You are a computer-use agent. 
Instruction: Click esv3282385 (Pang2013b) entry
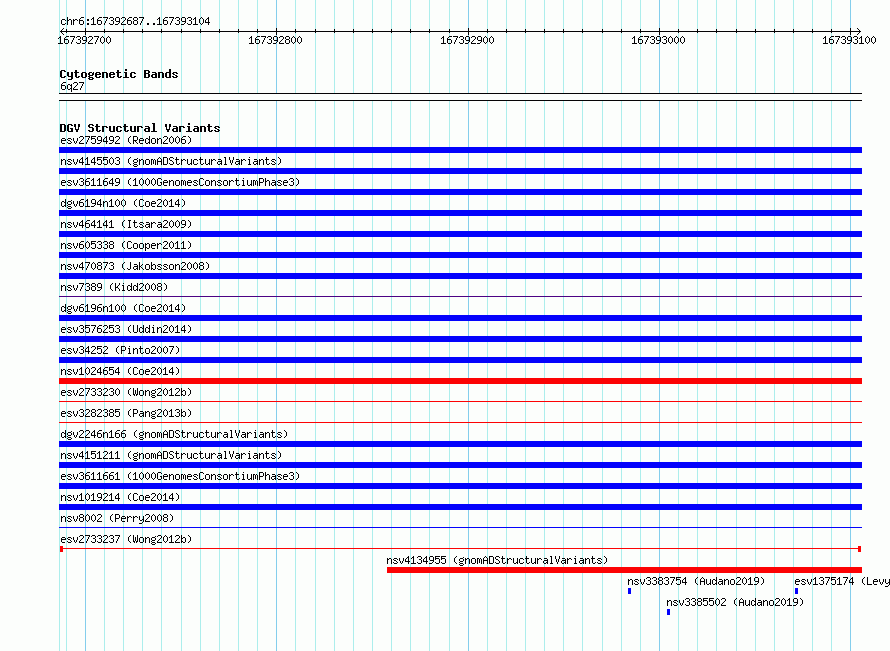coord(126,413)
